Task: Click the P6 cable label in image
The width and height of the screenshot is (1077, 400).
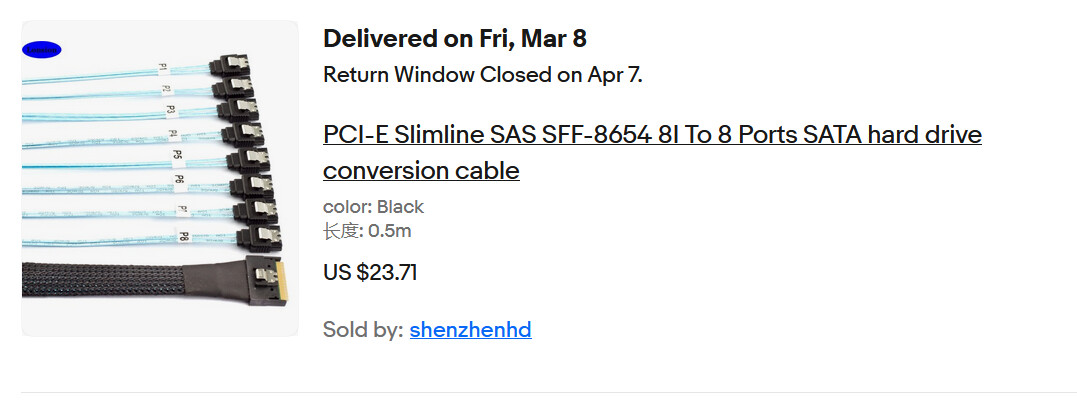Action: point(179,181)
